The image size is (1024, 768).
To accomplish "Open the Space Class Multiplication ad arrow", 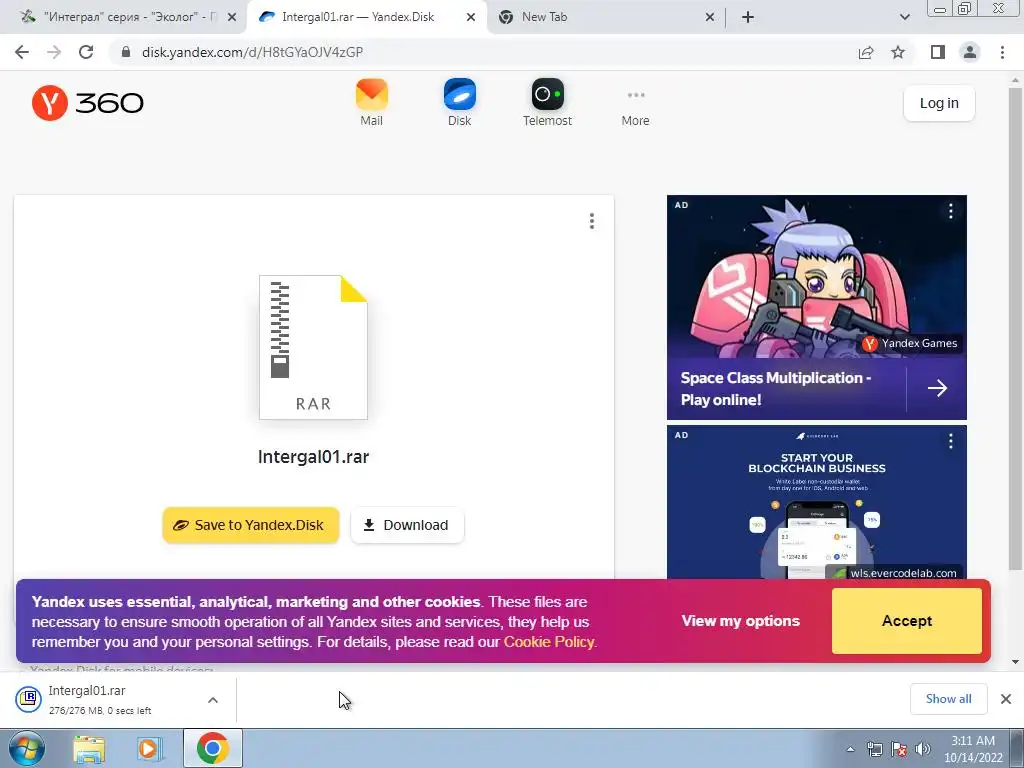I will pos(937,389).
